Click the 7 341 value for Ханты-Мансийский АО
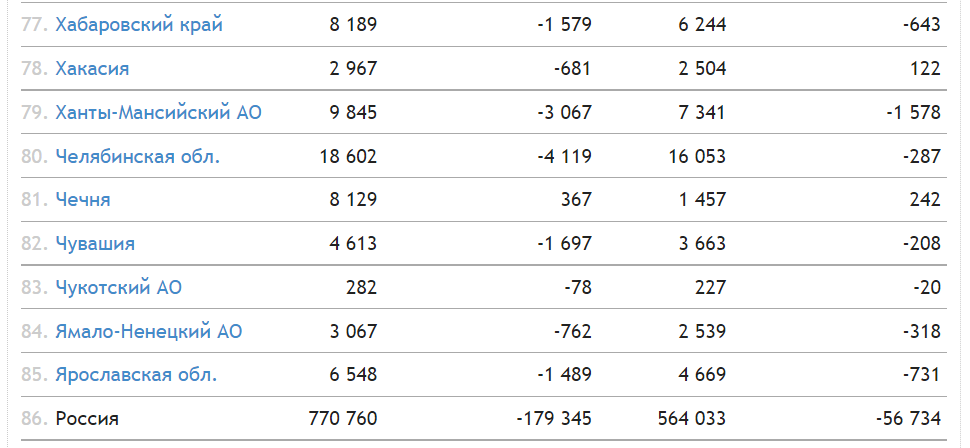Viewport: 970px width, 448px height. click(702, 113)
